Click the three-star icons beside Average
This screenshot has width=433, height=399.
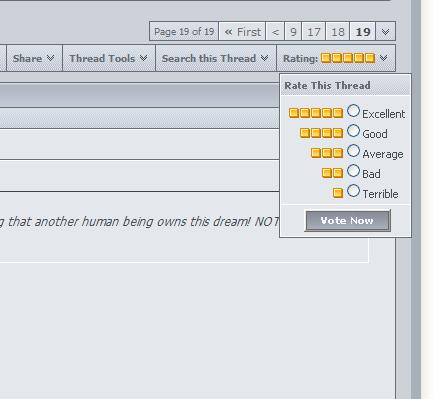click(327, 153)
